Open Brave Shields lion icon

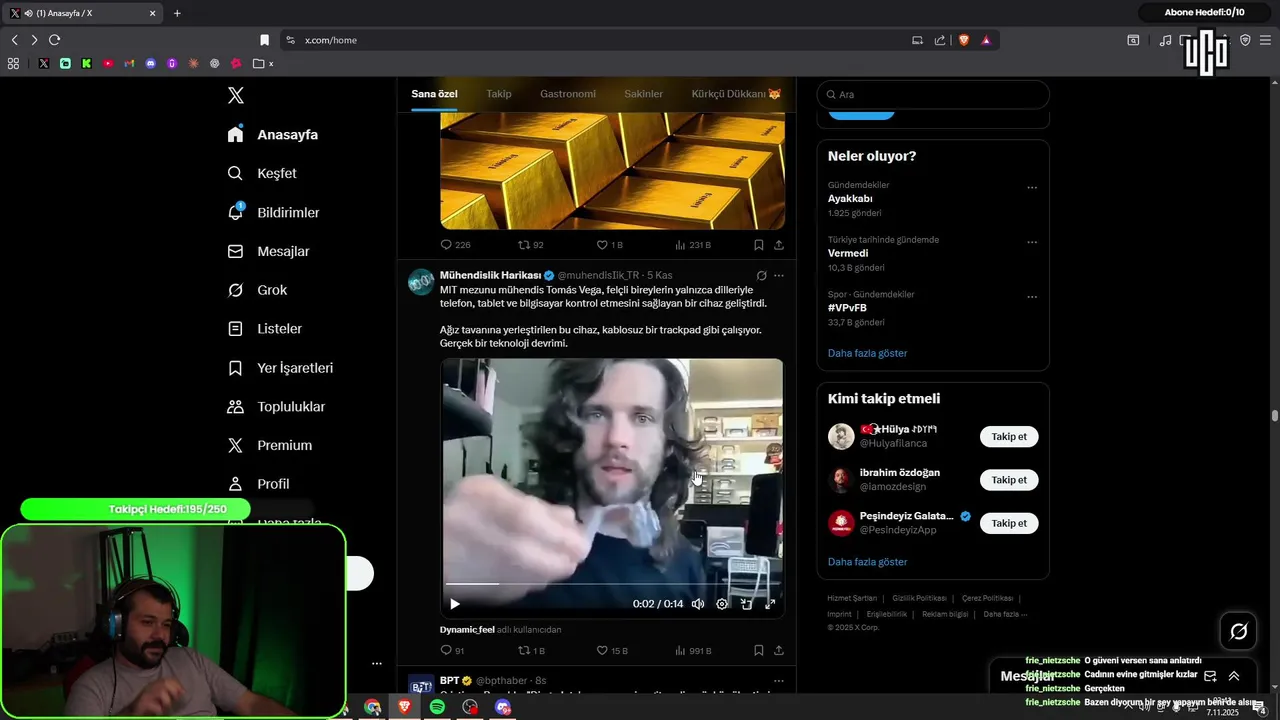(x=964, y=40)
